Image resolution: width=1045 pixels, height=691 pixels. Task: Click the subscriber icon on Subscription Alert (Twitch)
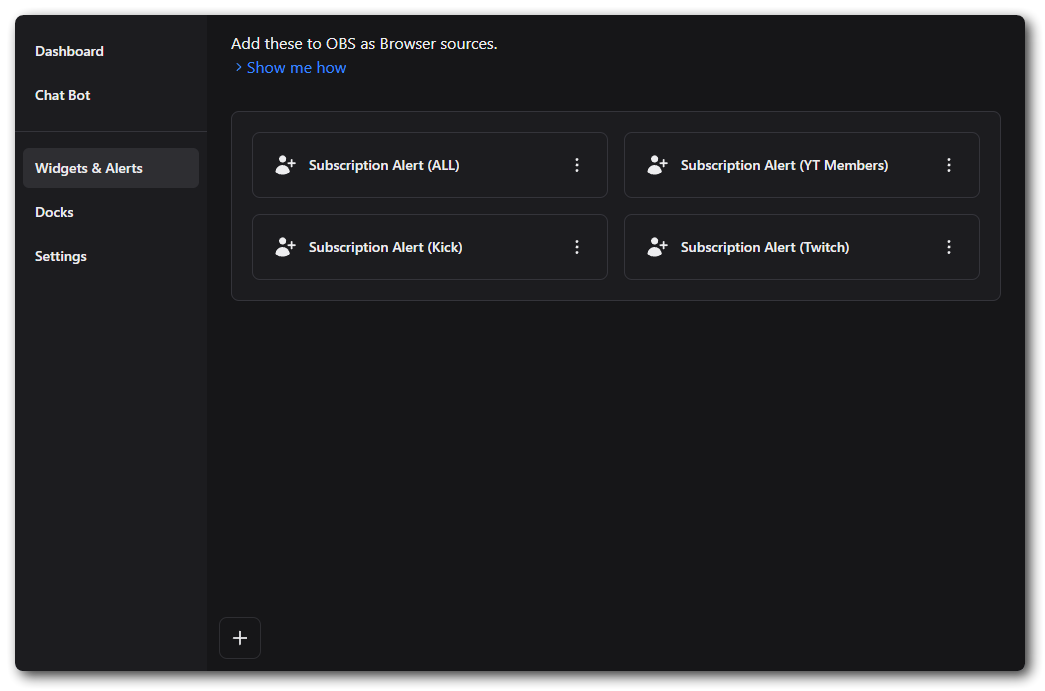(657, 246)
